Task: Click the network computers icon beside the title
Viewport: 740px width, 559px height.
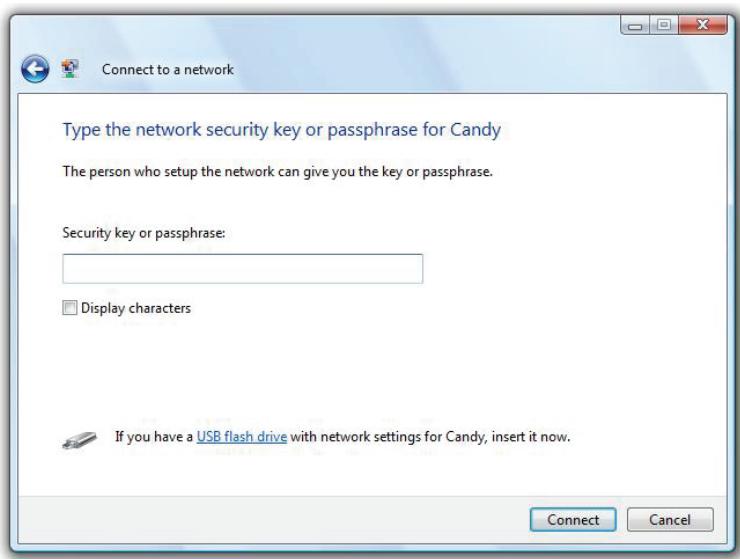Action: [x=70, y=69]
